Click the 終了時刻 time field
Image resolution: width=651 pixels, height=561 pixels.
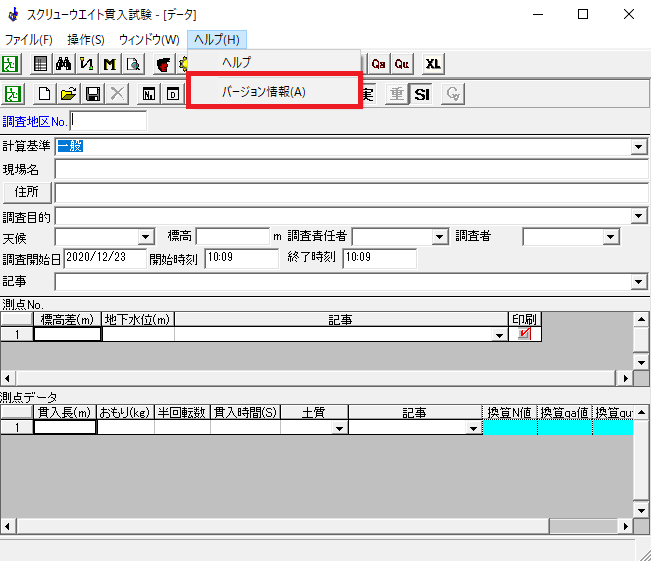pyautogui.click(x=379, y=258)
